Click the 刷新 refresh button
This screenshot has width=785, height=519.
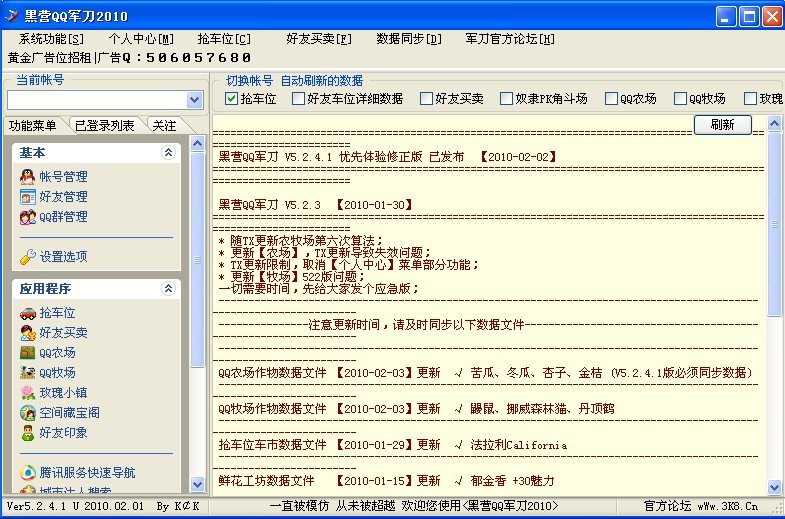coord(722,125)
